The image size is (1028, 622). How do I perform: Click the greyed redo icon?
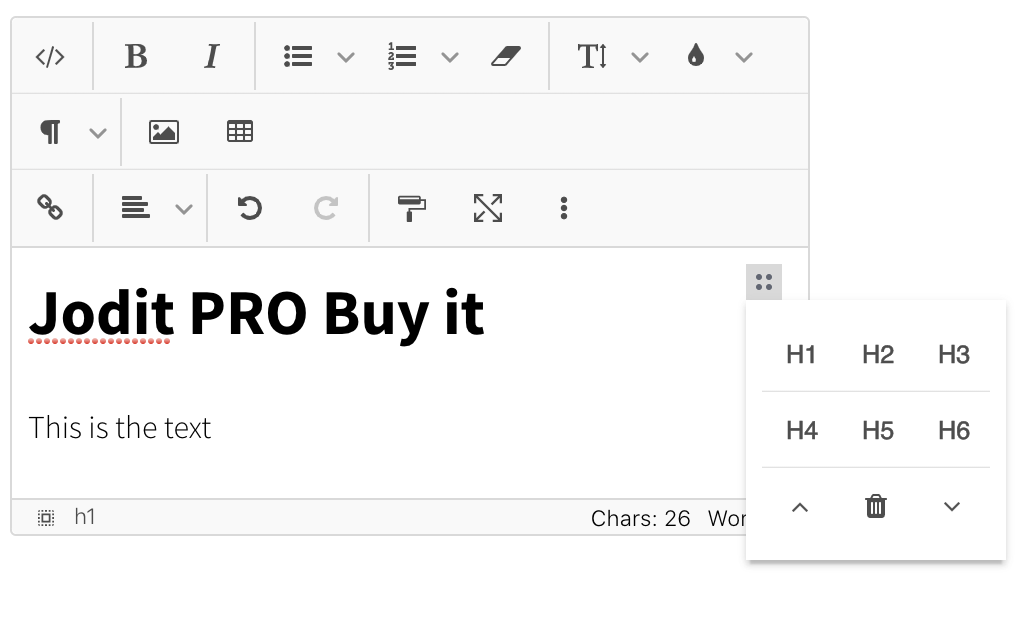326,208
